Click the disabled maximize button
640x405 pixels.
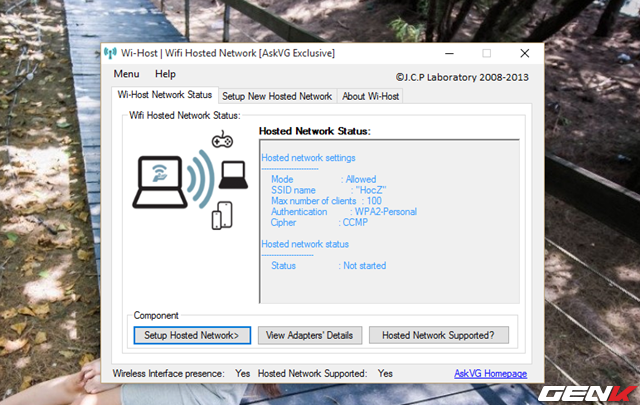487,53
